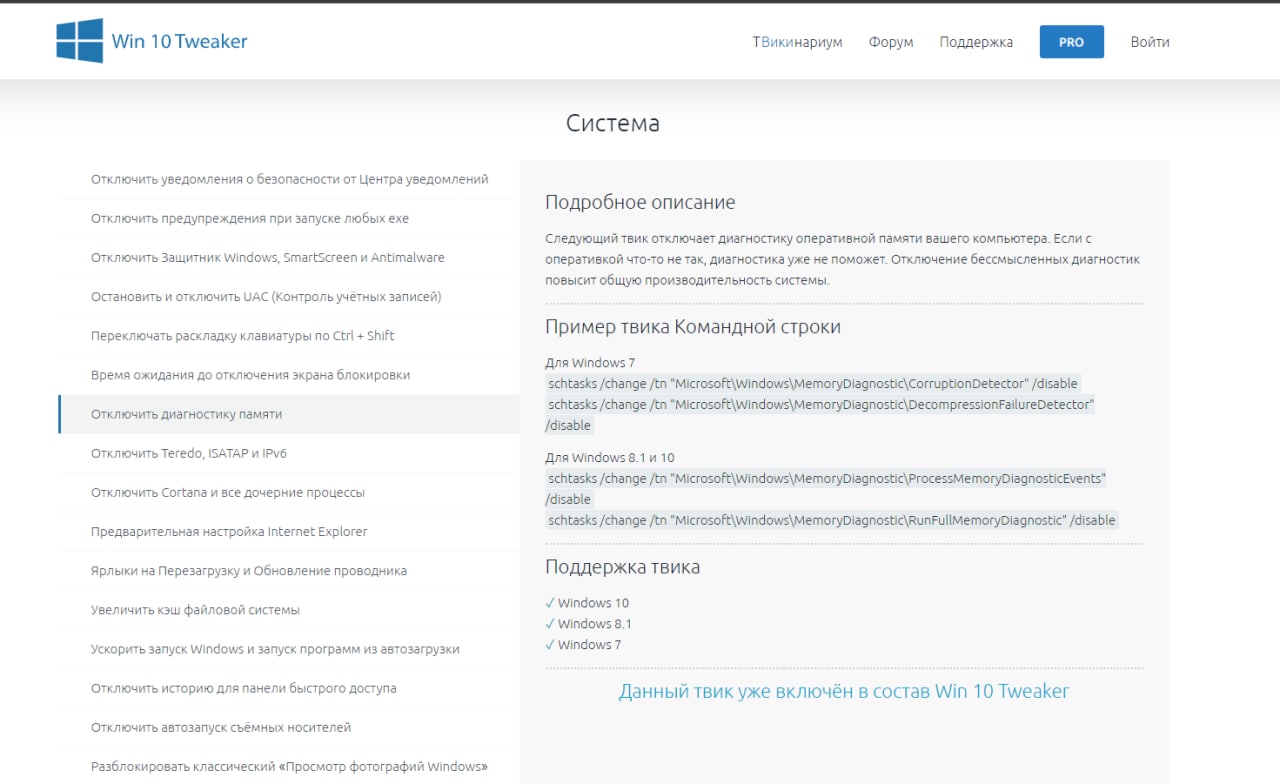The width and height of the screenshot is (1280, 784).
Task: Open Переключать раскладку клавиатуры по Ctrl + Shift
Action: (289, 336)
